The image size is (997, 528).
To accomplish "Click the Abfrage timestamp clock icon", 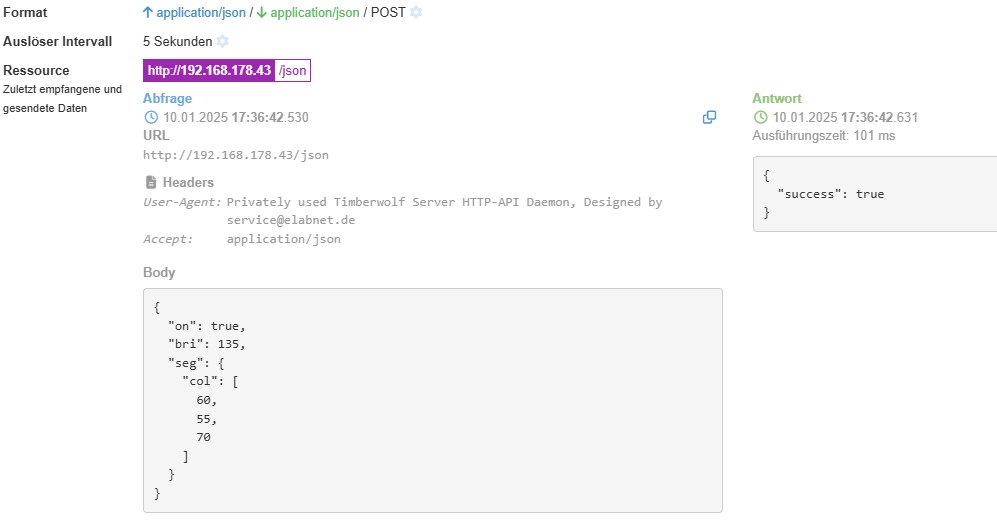I will tap(151, 117).
